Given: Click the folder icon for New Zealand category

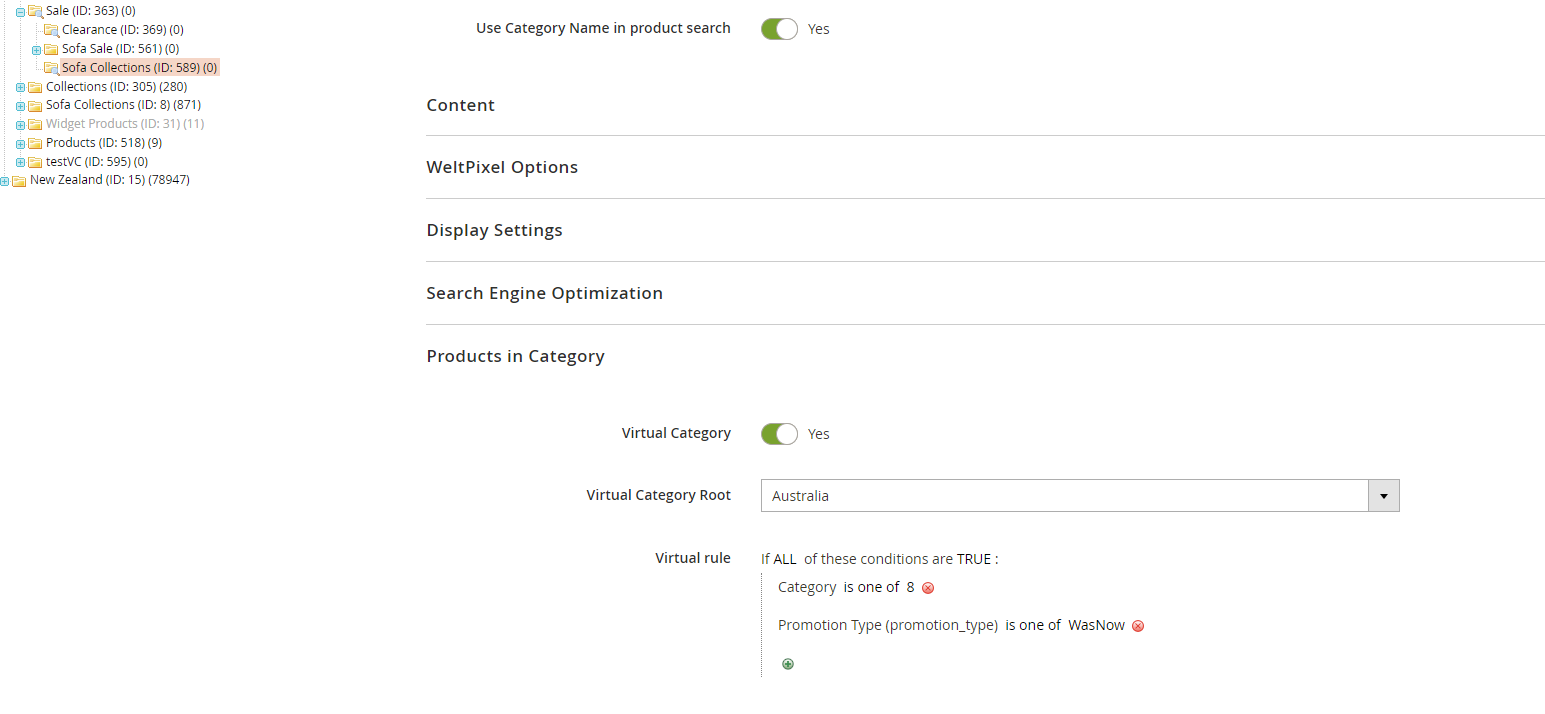Looking at the screenshot, I should (20, 180).
